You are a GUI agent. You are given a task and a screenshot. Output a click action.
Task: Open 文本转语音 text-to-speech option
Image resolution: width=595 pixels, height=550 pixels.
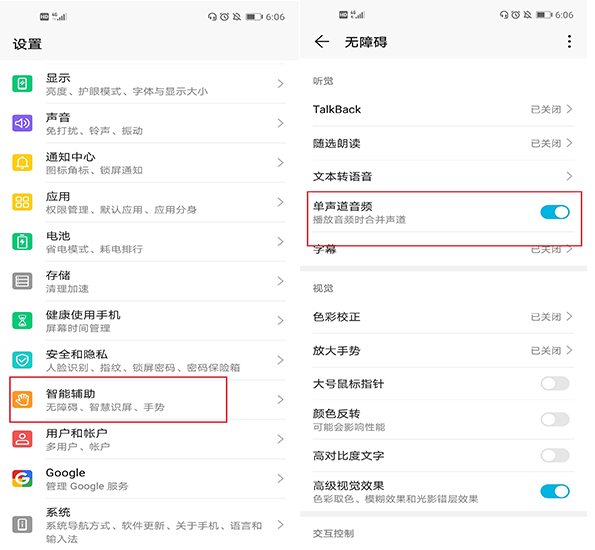tap(443, 176)
